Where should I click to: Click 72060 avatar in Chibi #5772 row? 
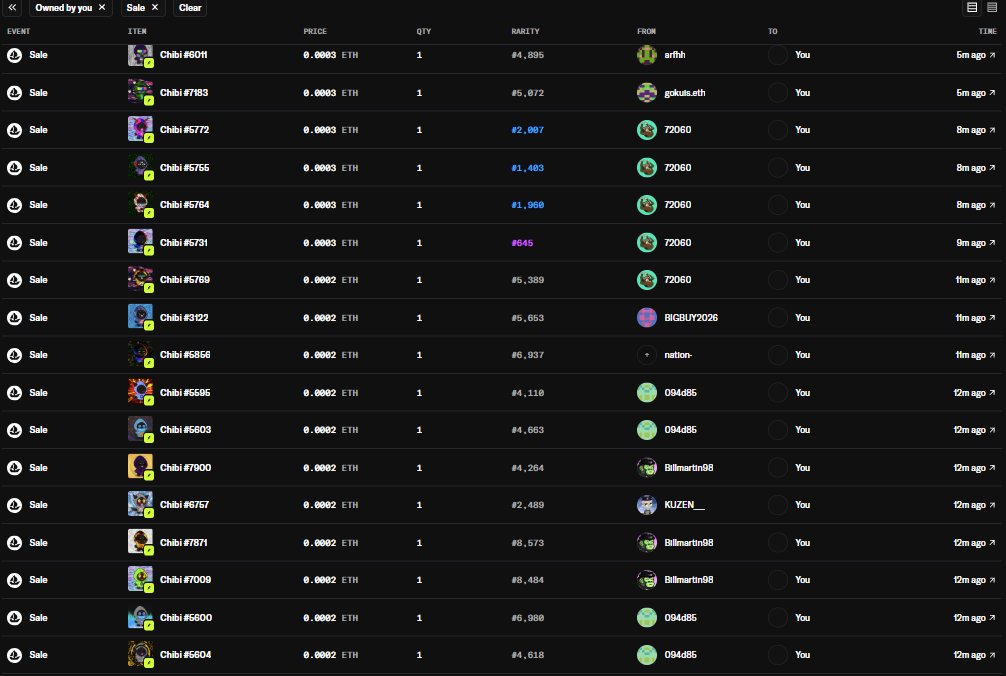647,130
